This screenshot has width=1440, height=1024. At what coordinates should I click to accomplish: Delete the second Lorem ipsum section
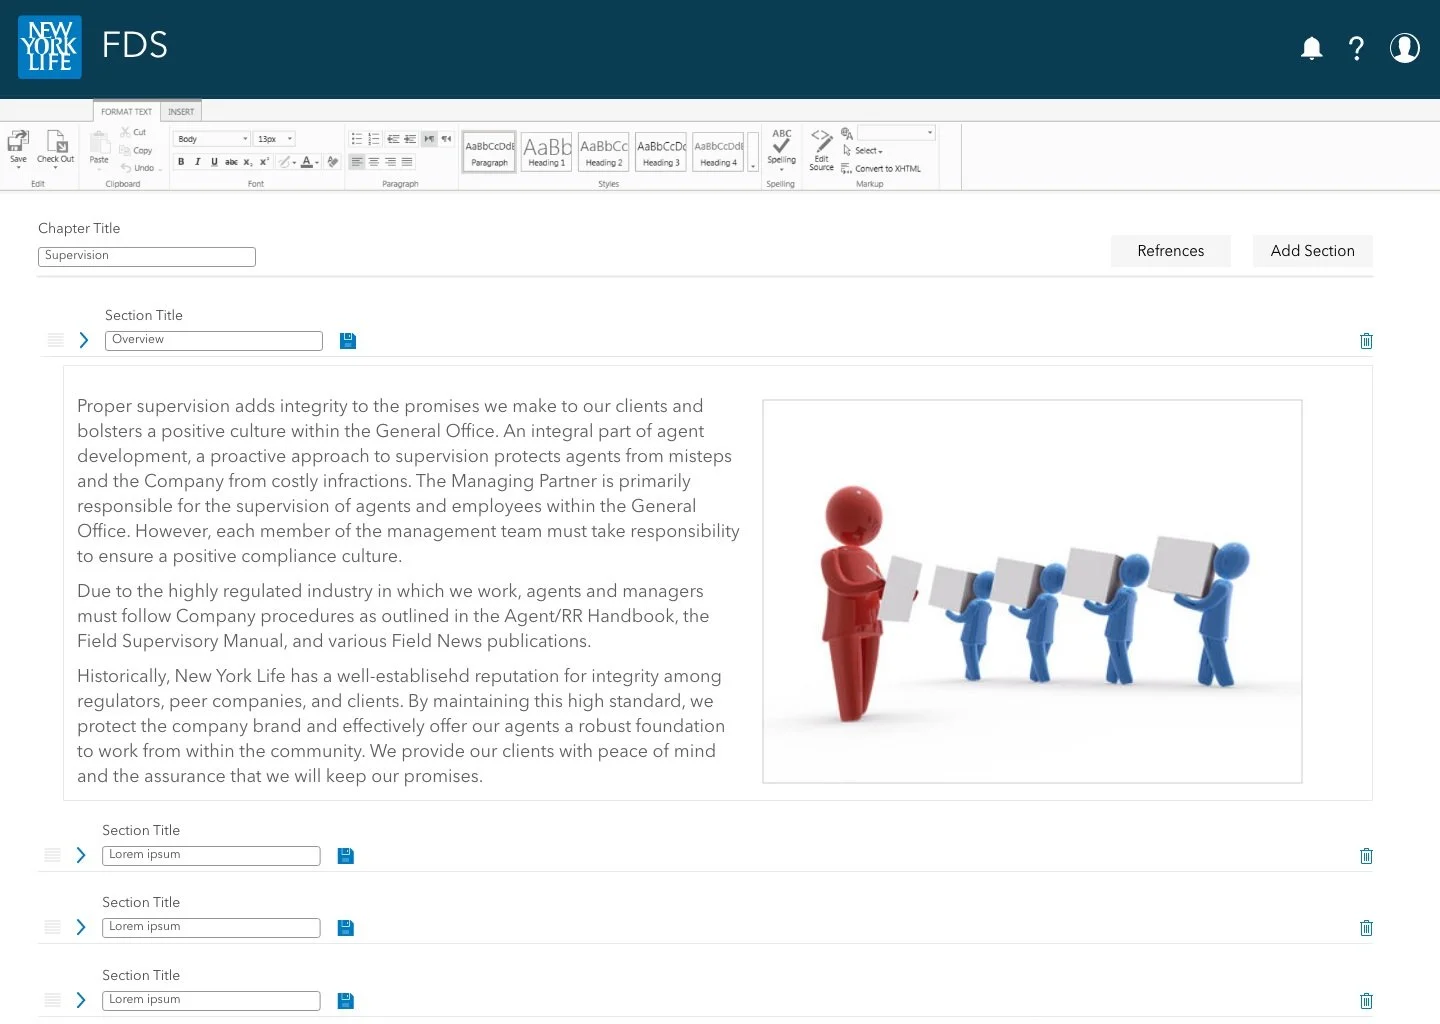(1366, 928)
